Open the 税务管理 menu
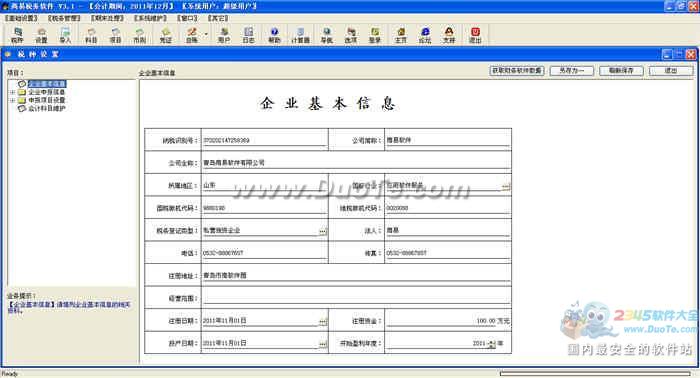700x378 pixels. point(64,18)
